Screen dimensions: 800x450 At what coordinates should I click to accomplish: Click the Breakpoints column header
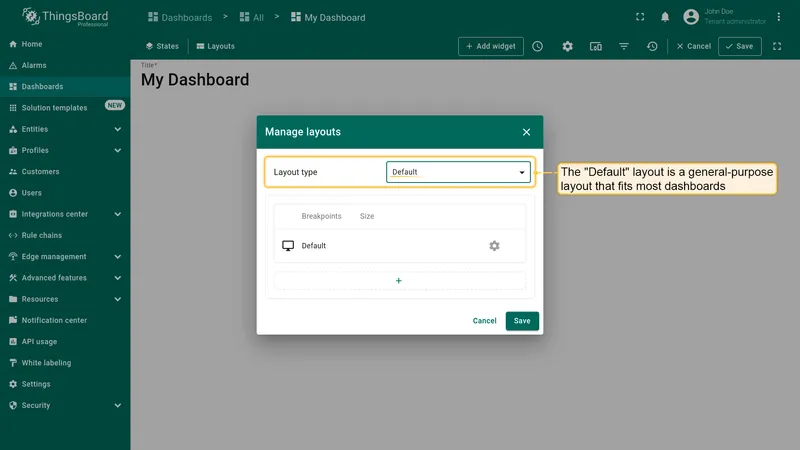[321, 216]
